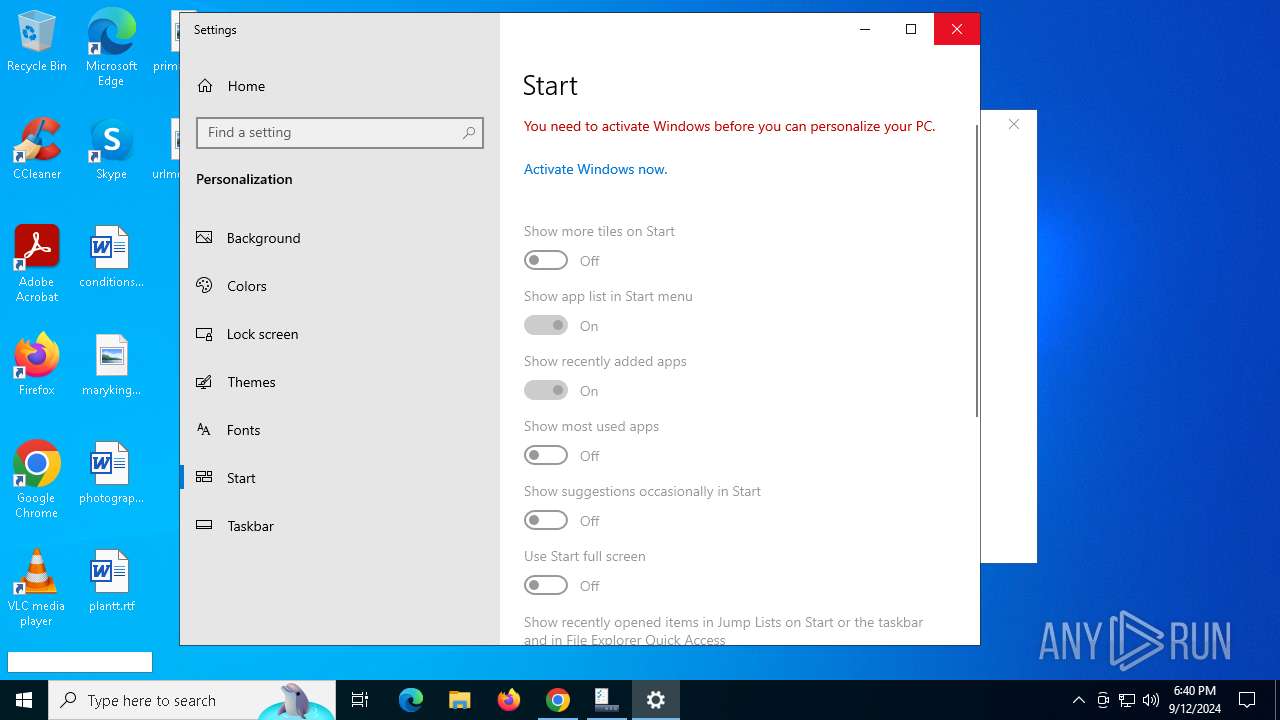Select plantt.rtf file on desktop
Screen dimensions: 1280x720
pos(111,582)
